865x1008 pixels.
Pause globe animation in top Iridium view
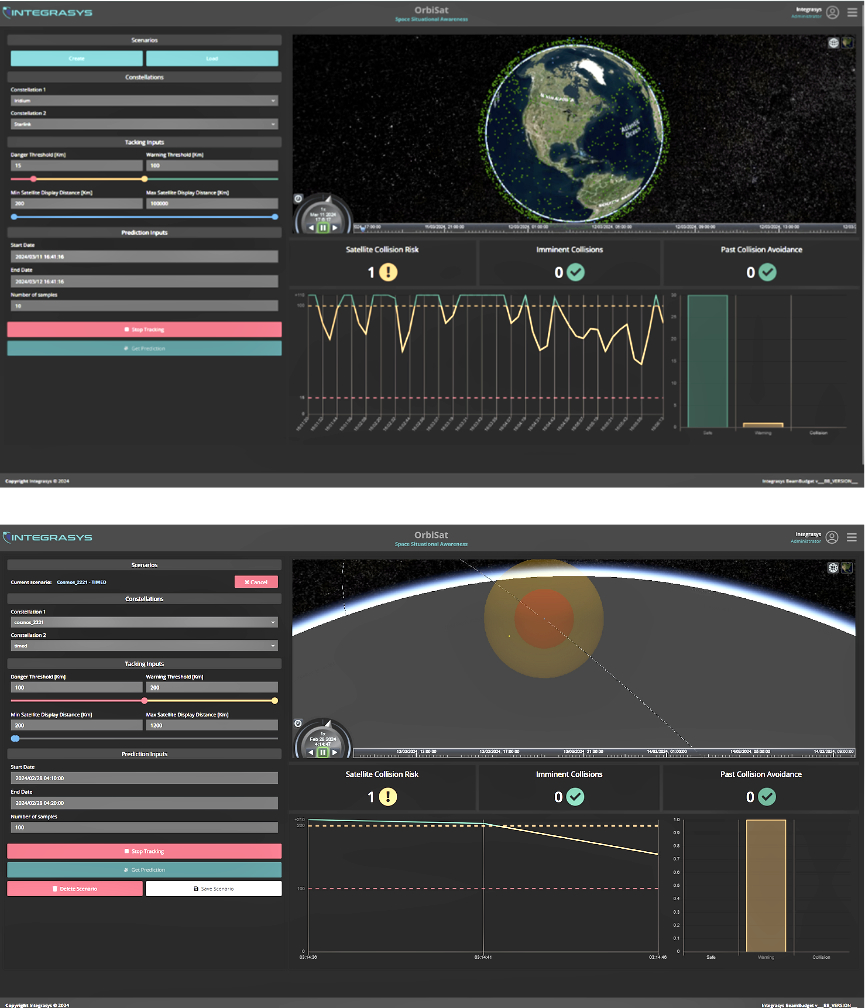pos(323,228)
